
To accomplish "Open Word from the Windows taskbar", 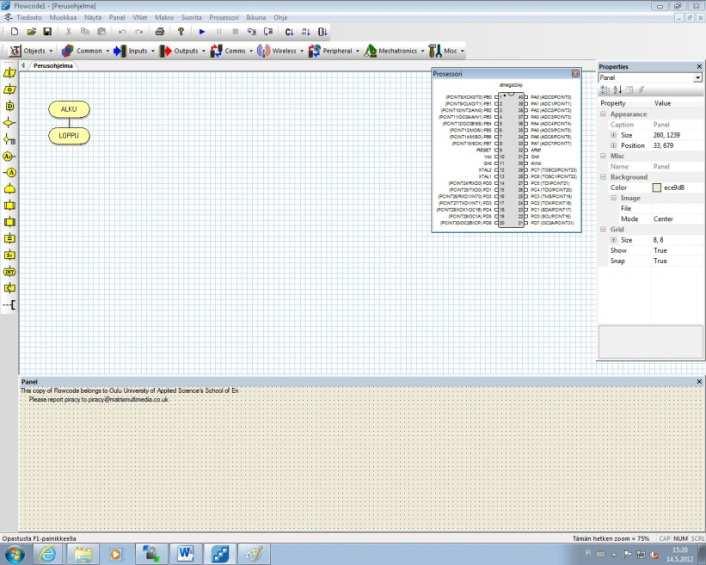I will tap(186, 554).
